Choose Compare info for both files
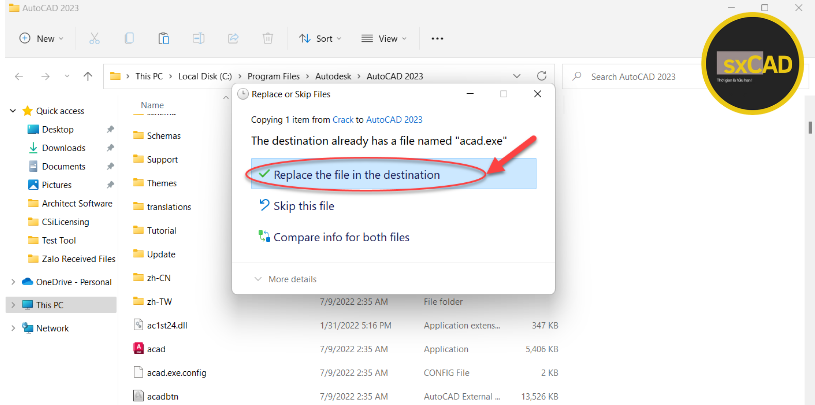The height and width of the screenshot is (405, 815). pos(334,237)
